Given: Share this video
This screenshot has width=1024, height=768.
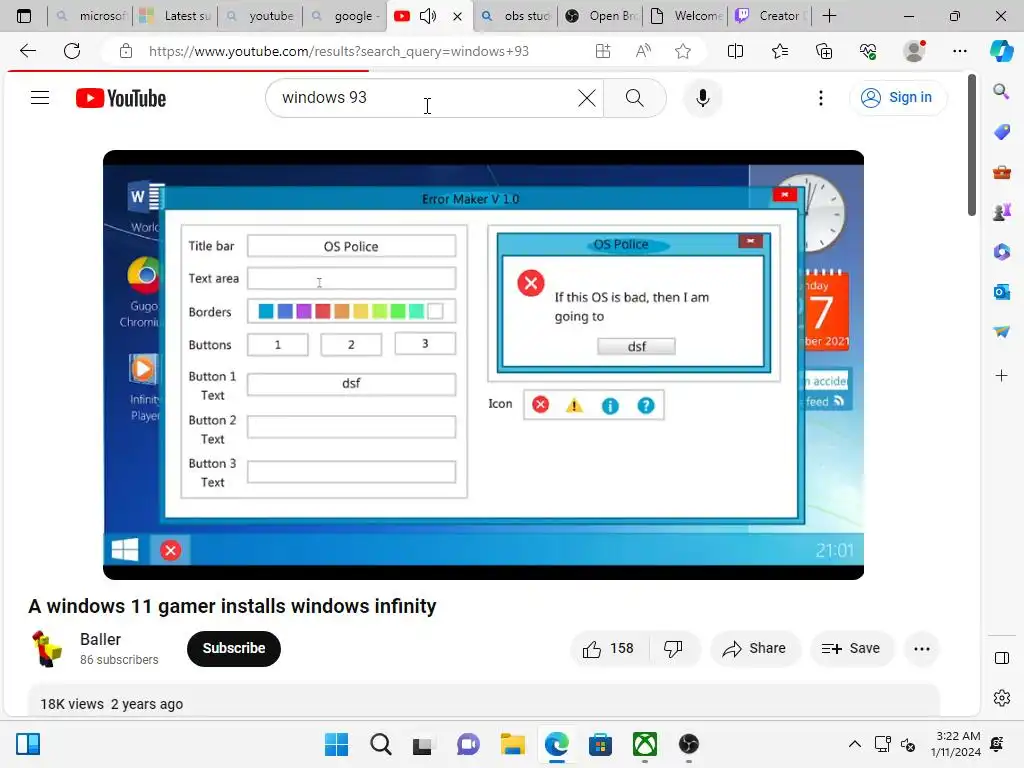Looking at the screenshot, I should click(x=754, y=648).
